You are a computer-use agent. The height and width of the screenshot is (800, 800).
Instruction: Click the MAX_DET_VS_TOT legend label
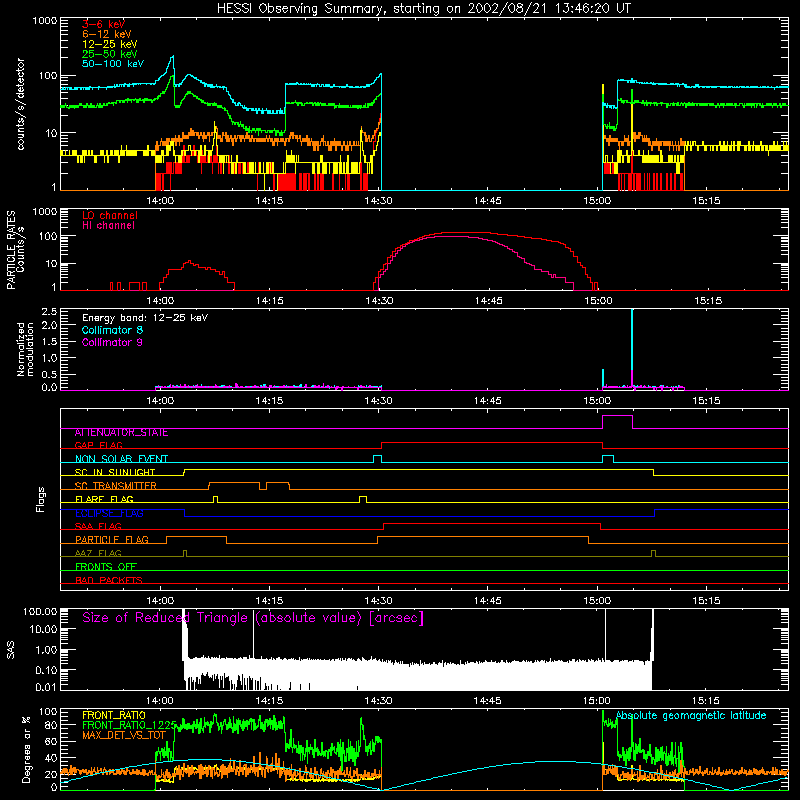[124, 735]
